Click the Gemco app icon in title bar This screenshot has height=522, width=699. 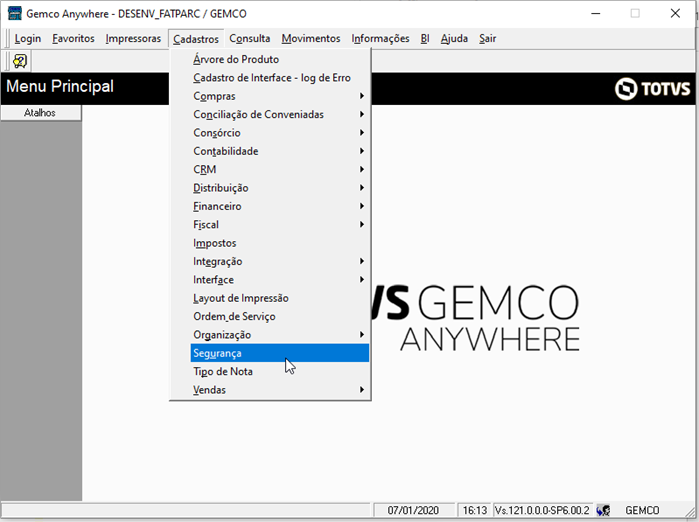(x=15, y=13)
